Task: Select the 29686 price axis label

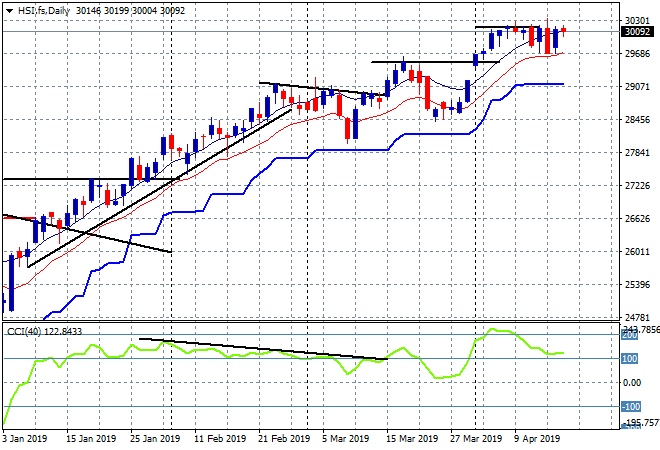Action: (x=637, y=54)
